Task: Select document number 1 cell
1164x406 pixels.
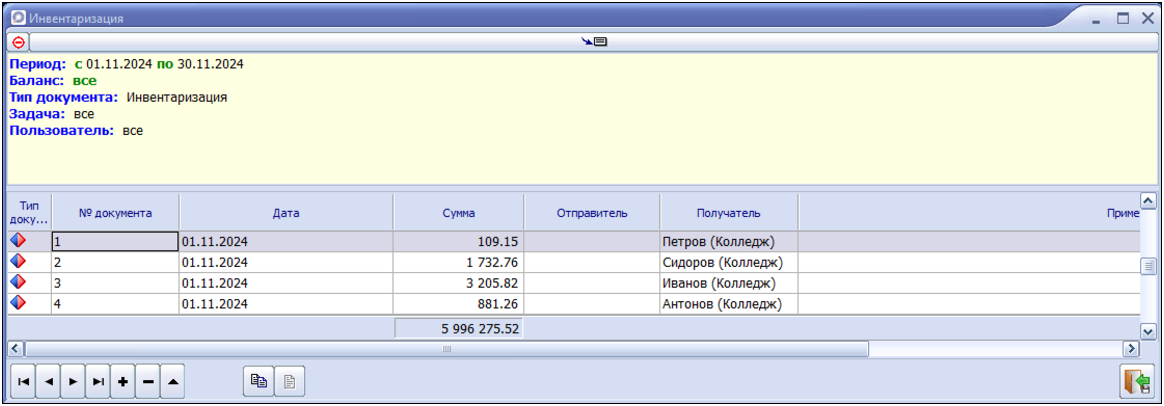Action: tap(114, 241)
